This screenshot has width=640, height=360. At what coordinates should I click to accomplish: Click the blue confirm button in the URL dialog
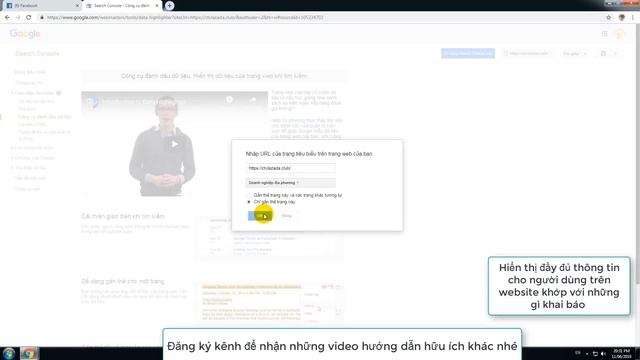point(260,216)
